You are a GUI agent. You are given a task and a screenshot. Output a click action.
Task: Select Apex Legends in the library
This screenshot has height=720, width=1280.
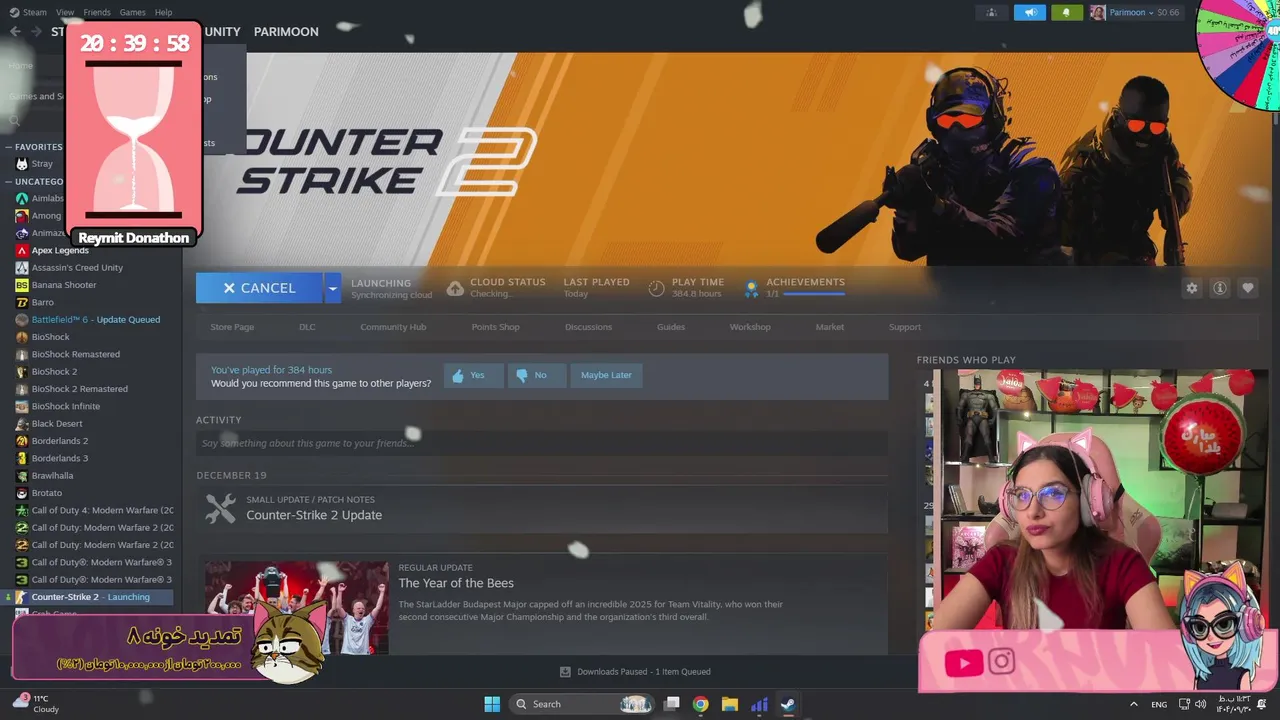pyautogui.click(x=60, y=250)
